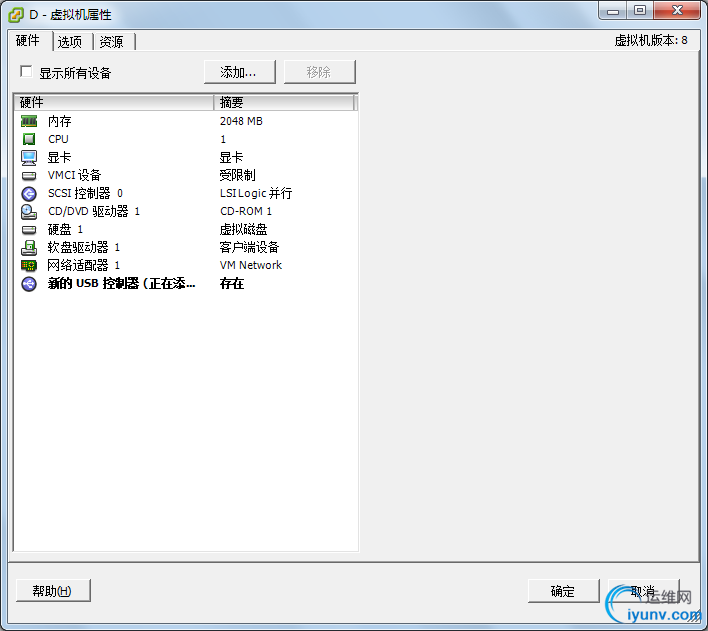The width and height of the screenshot is (708, 631).
Task: Click the 网络适配器 1 network card icon
Action: click(x=29, y=265)
